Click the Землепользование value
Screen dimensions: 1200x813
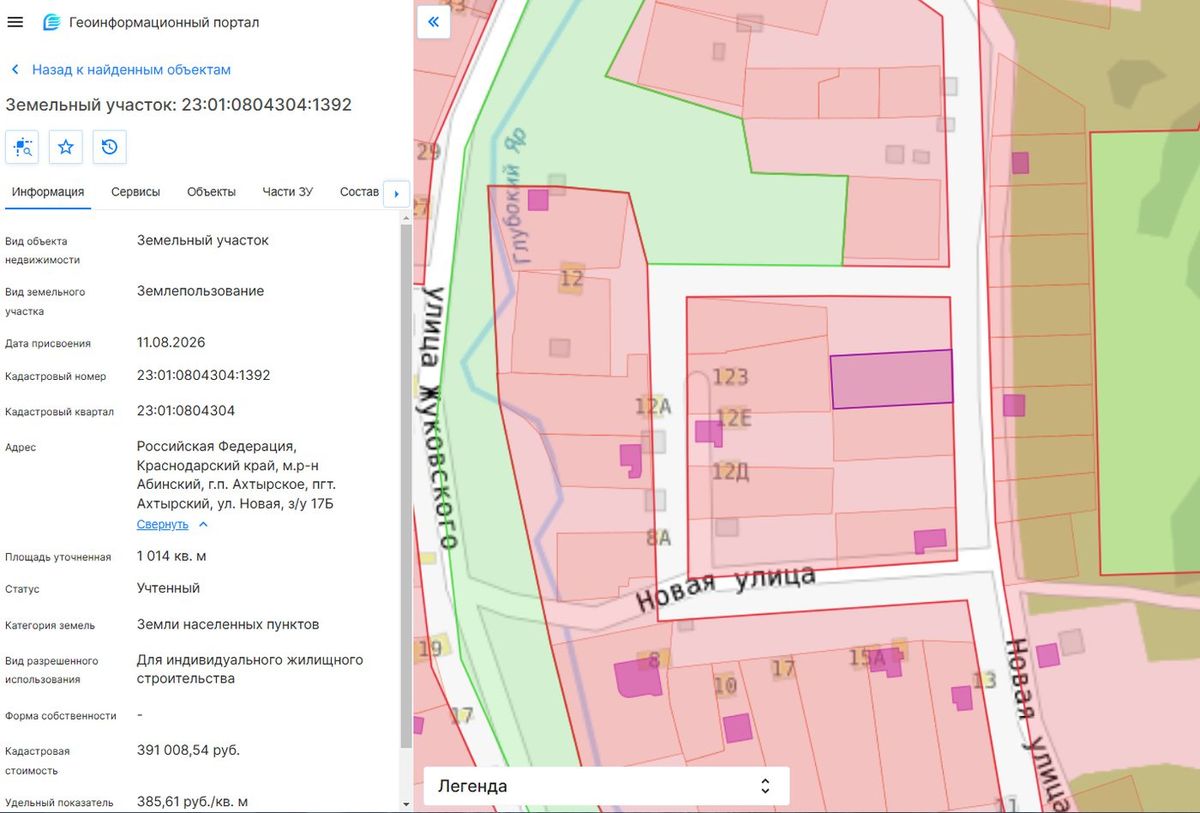[x=201, y=291]
